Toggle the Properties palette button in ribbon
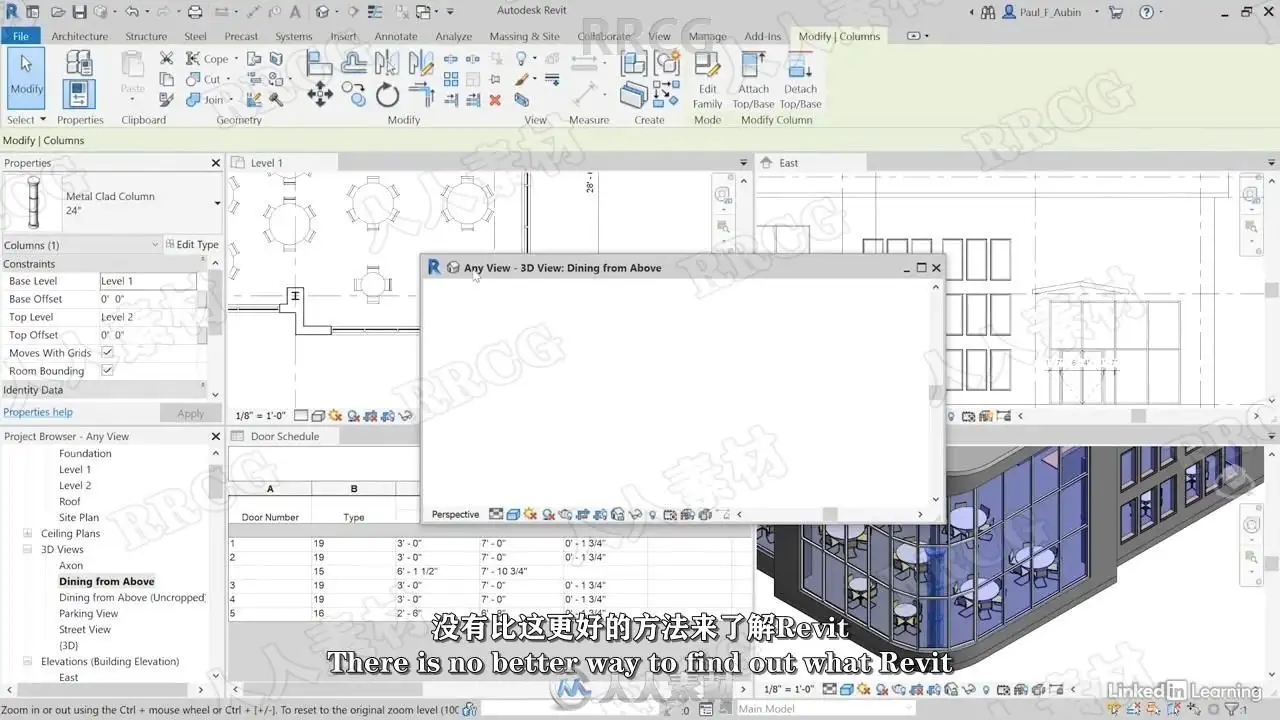The width and height of the screenshot is (1280, 720). click(79, 94)
